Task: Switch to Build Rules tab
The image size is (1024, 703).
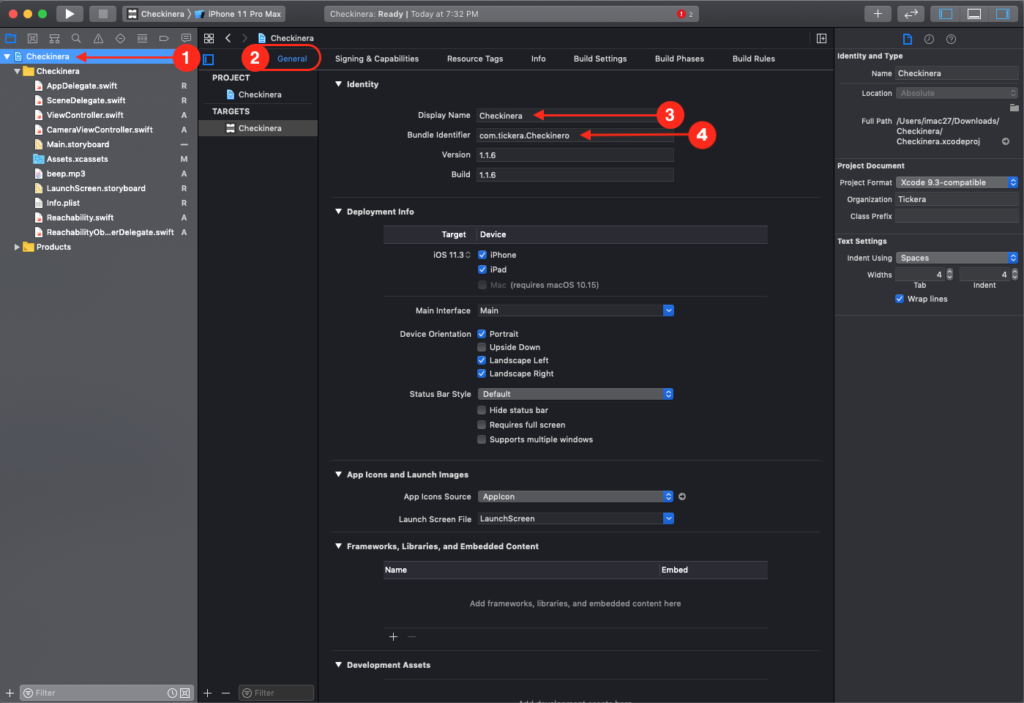Action: (754, 59)
